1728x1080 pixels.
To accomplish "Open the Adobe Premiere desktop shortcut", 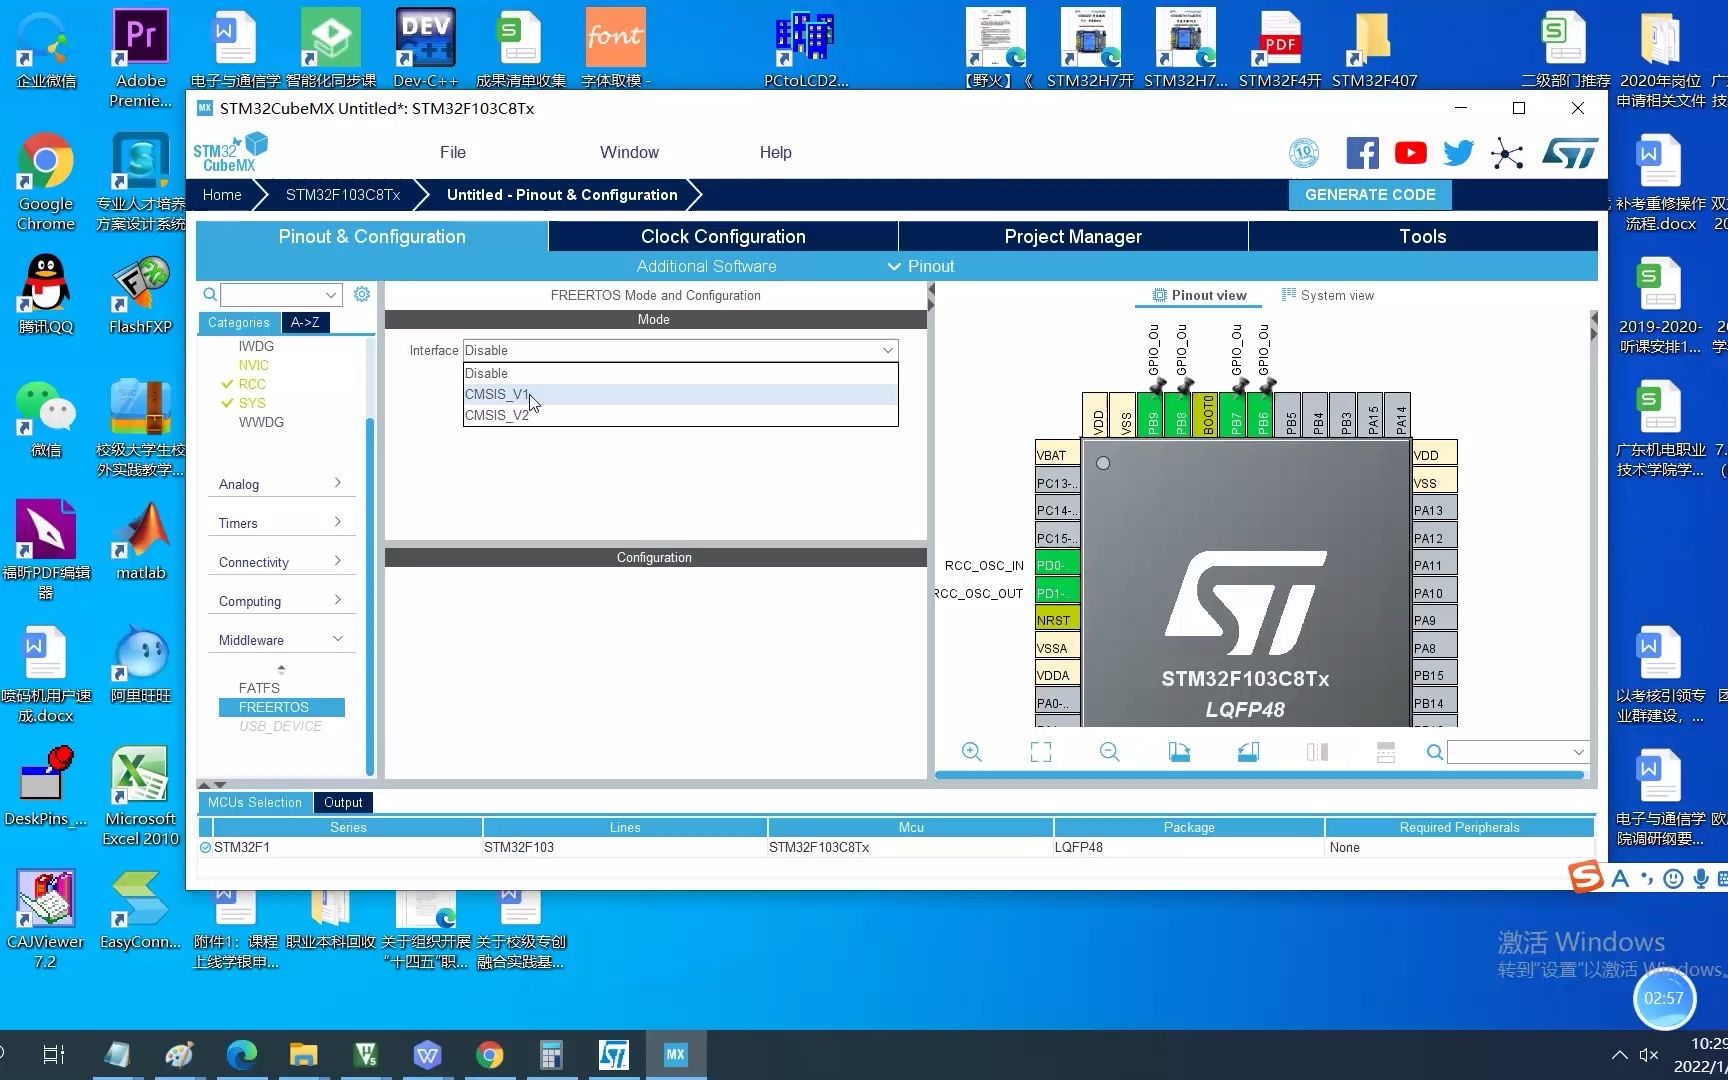I will (140, 58).
